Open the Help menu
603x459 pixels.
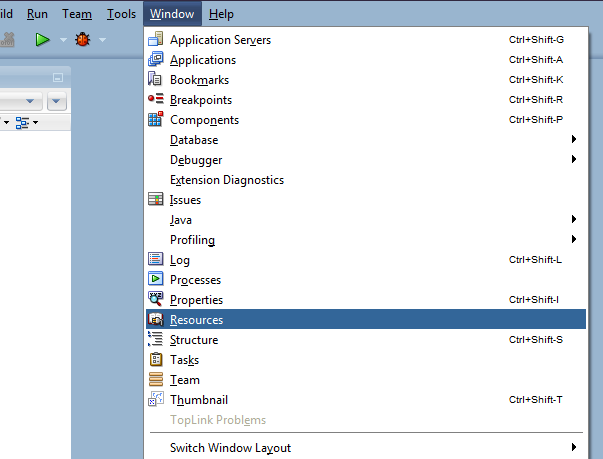point(221,14)
